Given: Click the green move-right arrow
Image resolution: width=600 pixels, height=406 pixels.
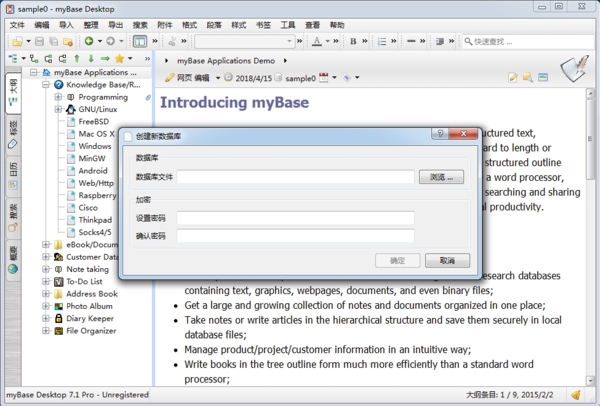Looking at the screenshot, I should pyautogui.click(x=105, y=59).
